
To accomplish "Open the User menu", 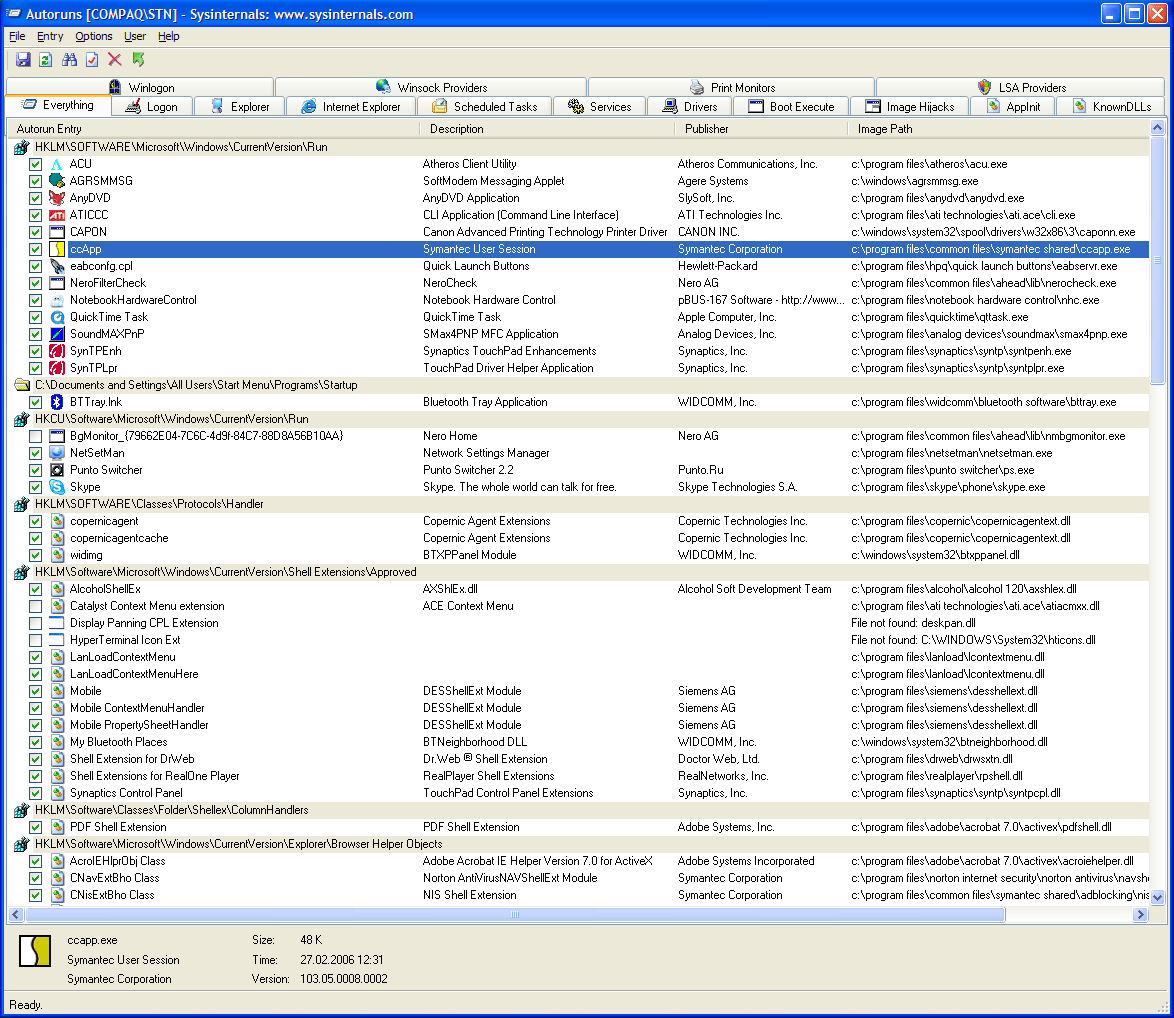I will coord(135,36).
